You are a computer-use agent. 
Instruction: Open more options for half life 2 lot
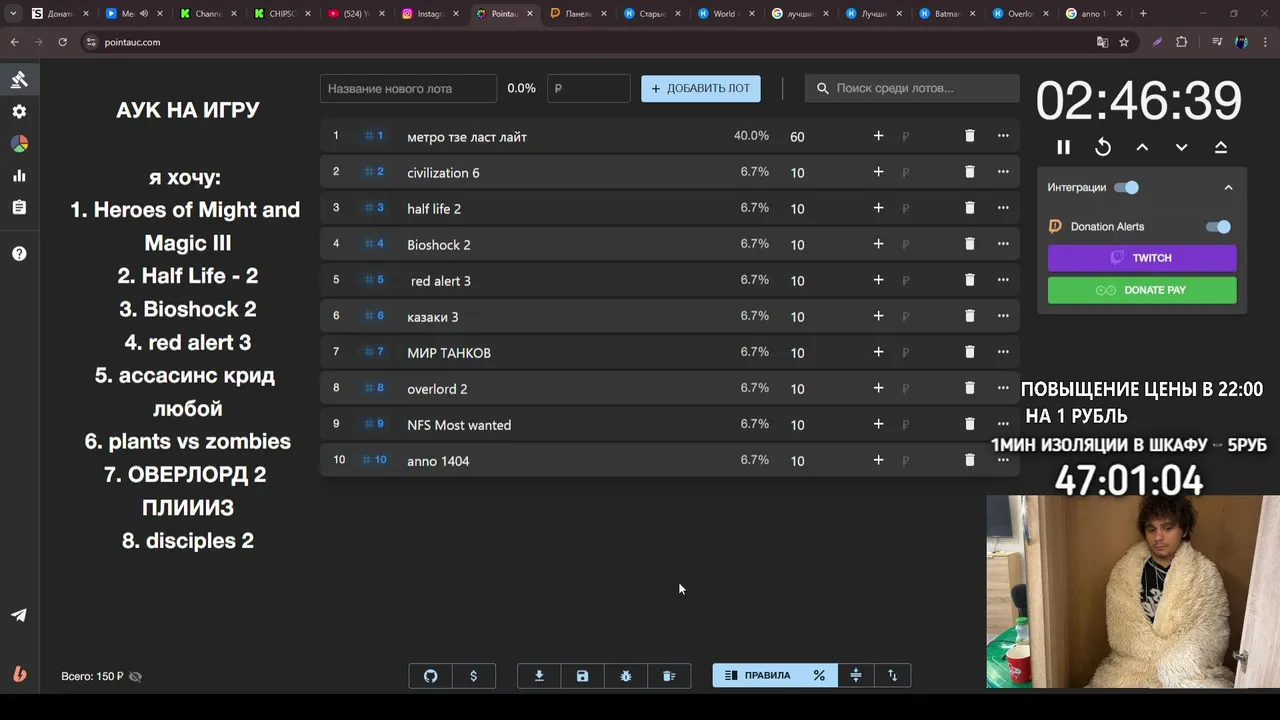[1003, 208]
